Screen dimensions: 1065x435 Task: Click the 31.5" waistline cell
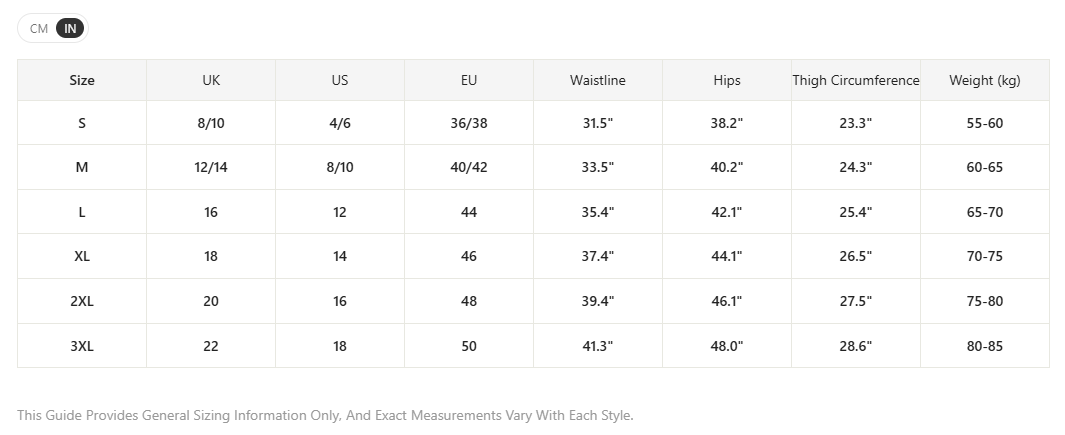tap(598, 123)
